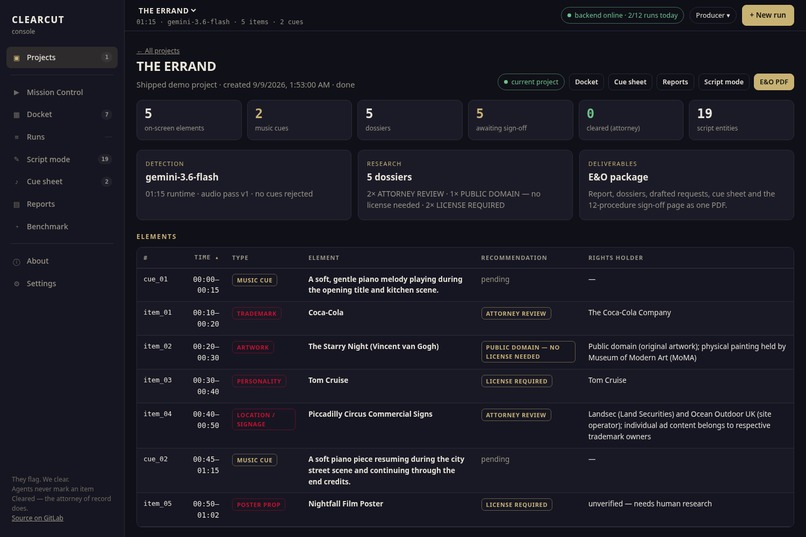Select the cue_01 row identifier

(x=156, y=280)
